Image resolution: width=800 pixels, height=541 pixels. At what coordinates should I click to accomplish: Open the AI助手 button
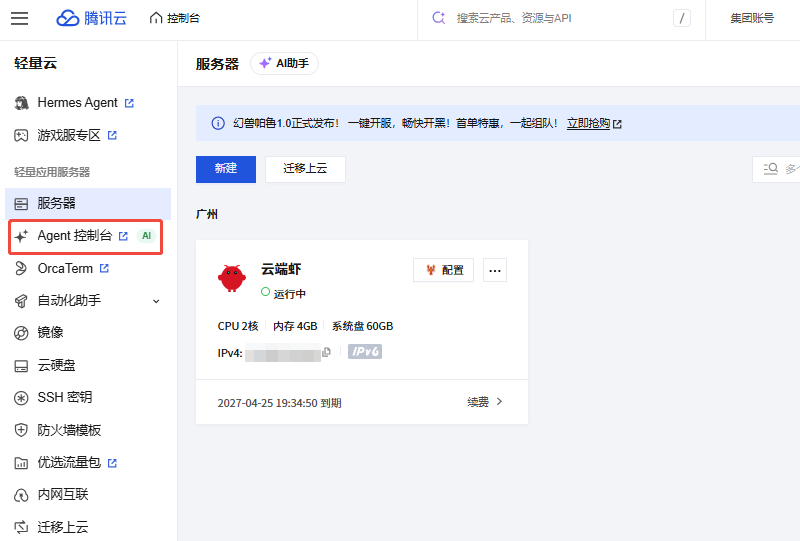[x=284, y=64]
